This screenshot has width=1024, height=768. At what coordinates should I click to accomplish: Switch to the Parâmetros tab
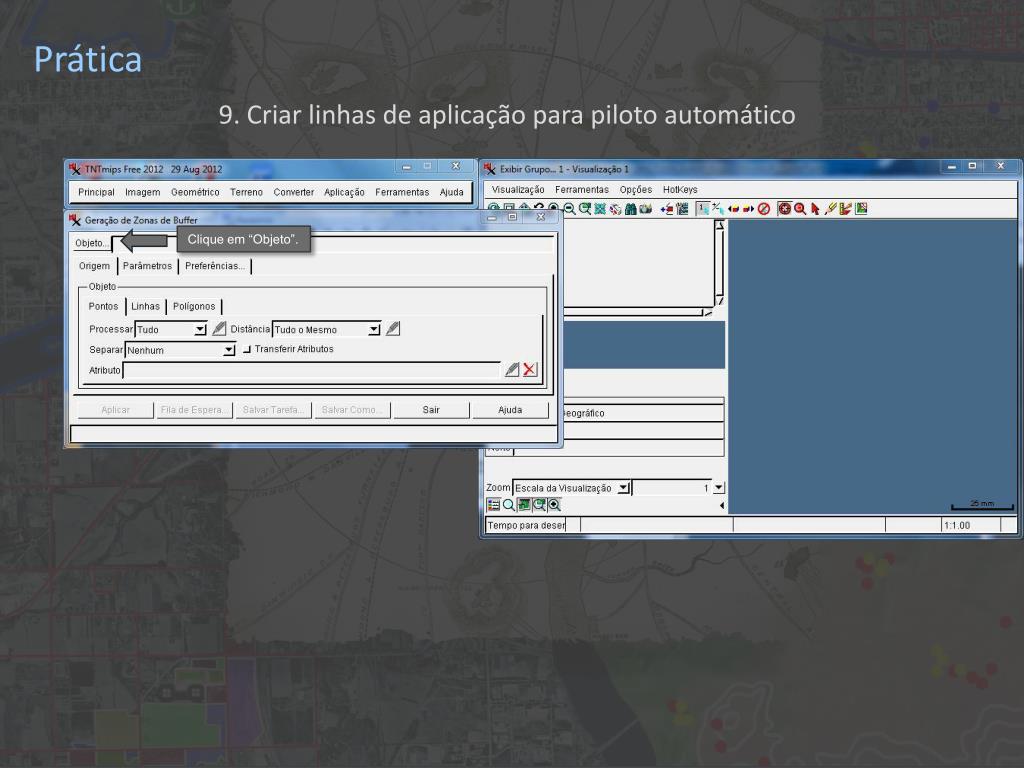pos(148,266)
